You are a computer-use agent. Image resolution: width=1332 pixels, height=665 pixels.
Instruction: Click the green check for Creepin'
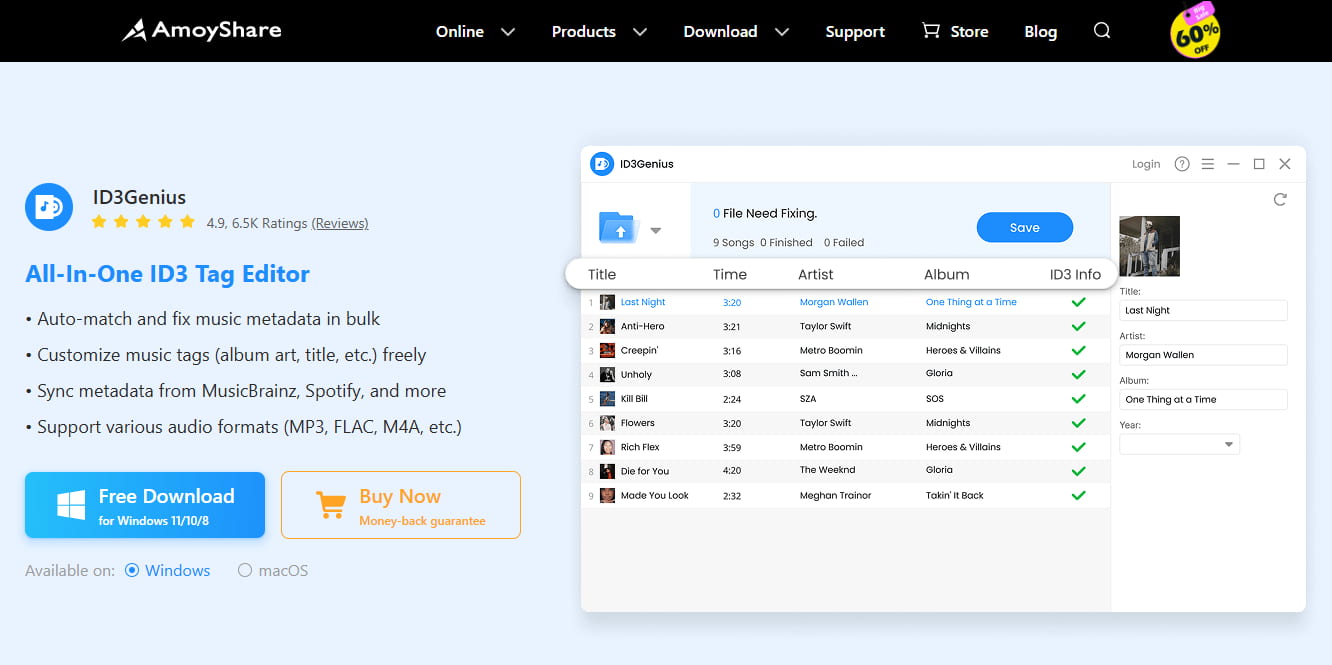tap(1078, 350)
